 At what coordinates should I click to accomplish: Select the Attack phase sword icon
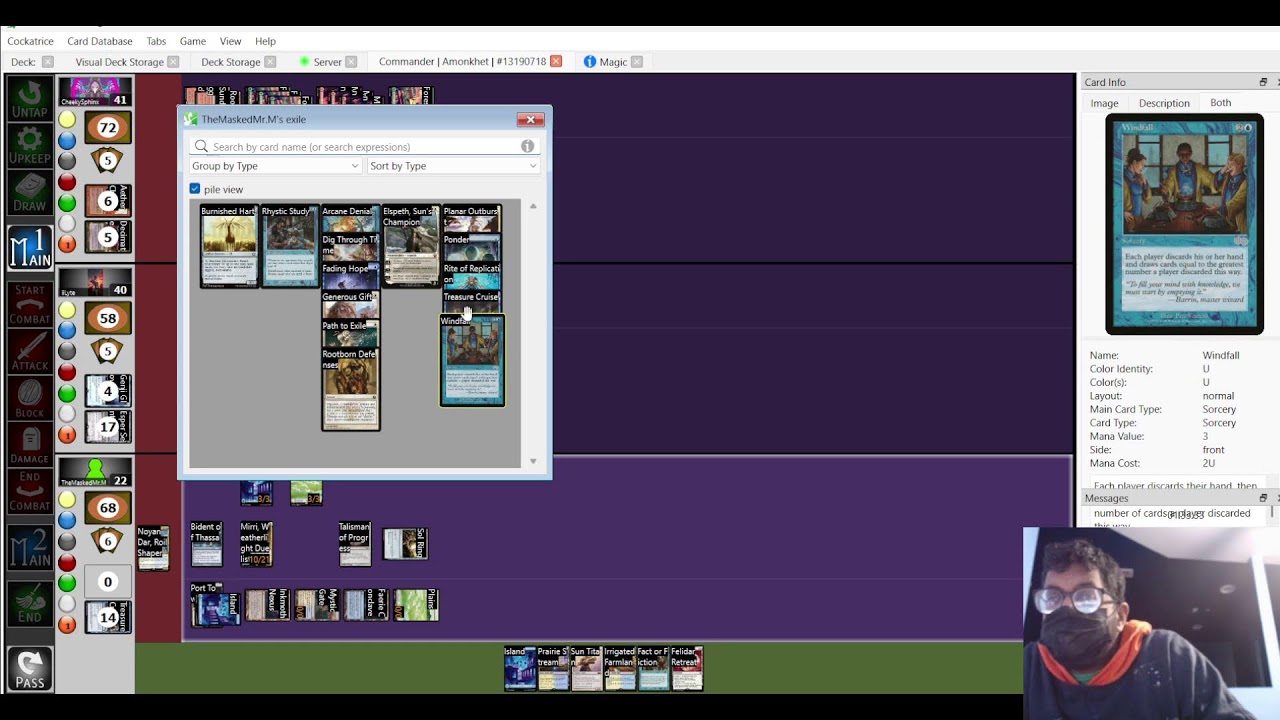(x=30, y=350)
